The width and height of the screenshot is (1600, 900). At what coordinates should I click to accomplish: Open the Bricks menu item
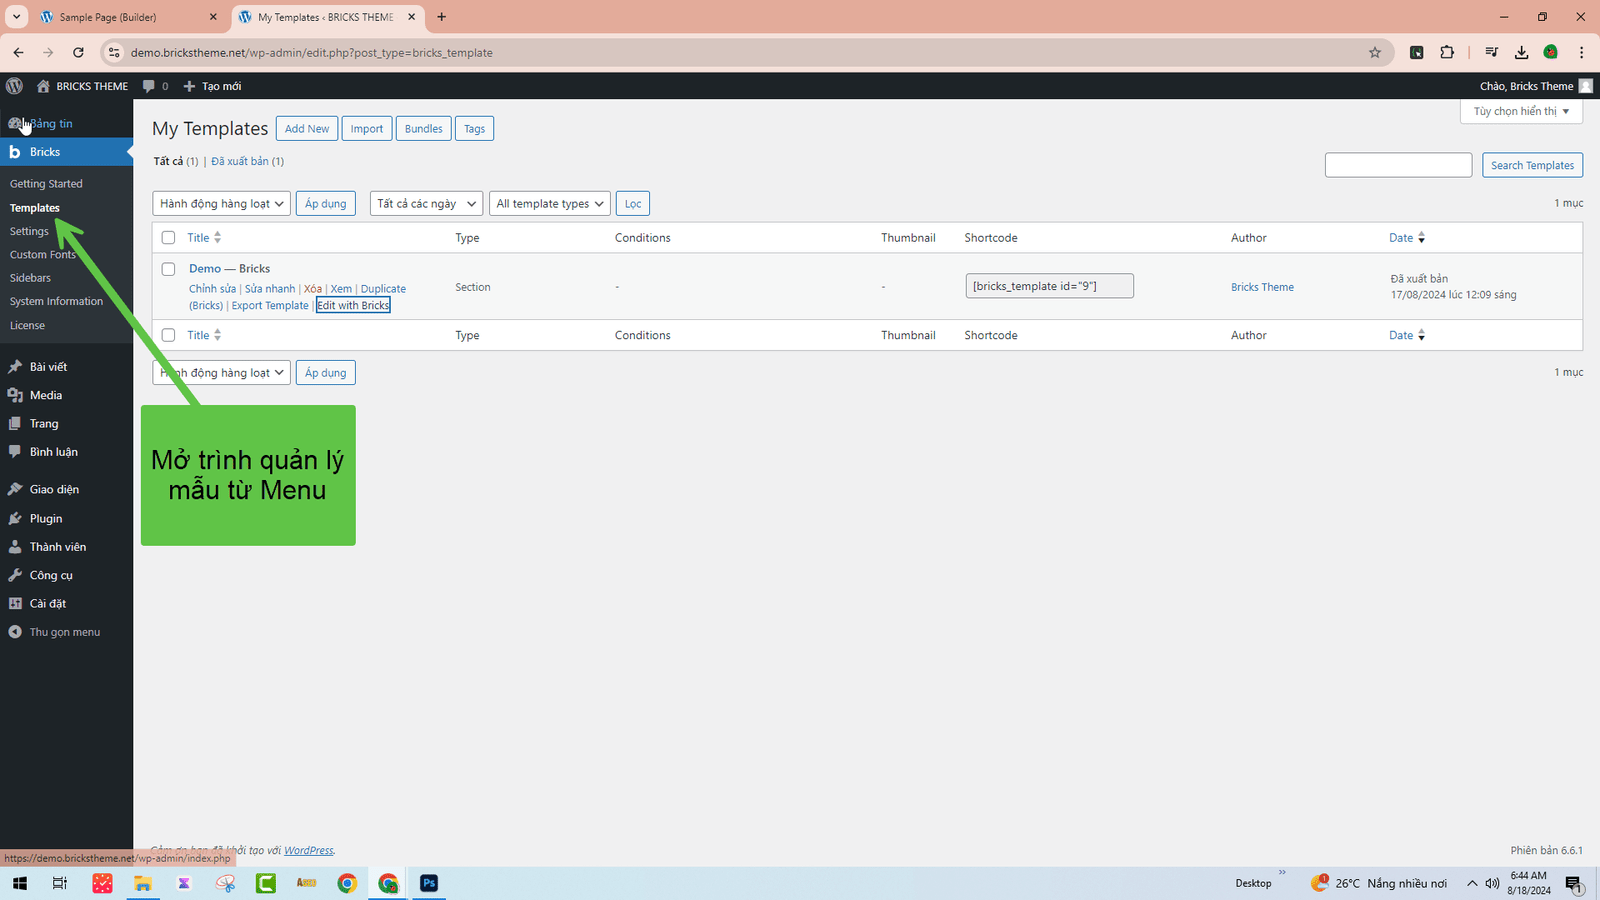point(66,152)
